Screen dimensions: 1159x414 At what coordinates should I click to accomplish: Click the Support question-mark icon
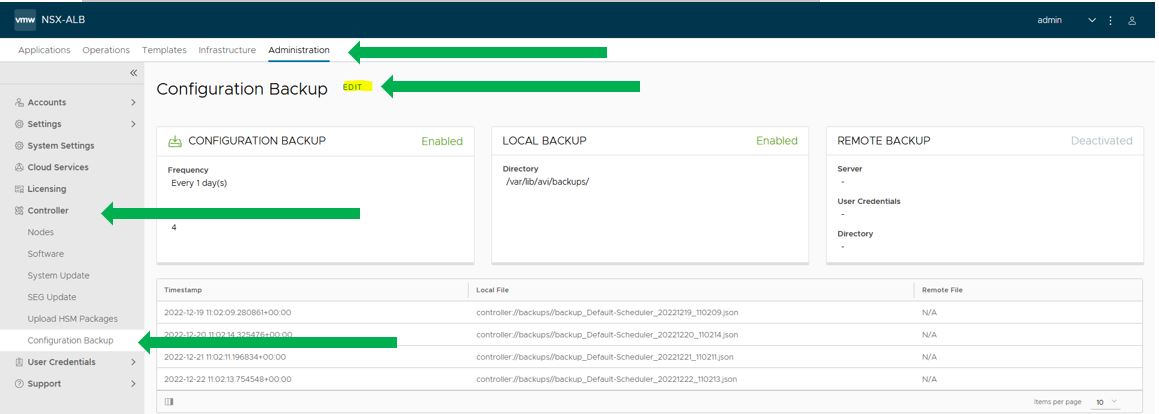point(19,384)
